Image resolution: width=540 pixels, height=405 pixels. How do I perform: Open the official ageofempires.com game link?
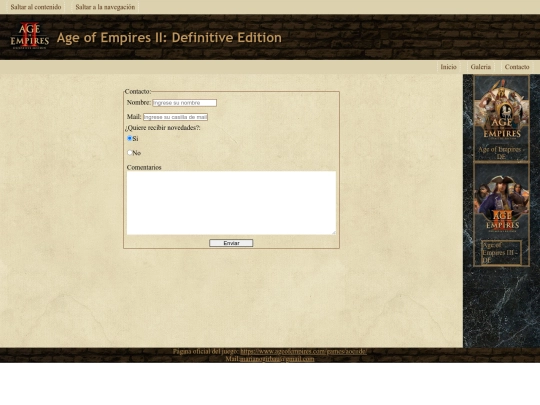point(303,352)
